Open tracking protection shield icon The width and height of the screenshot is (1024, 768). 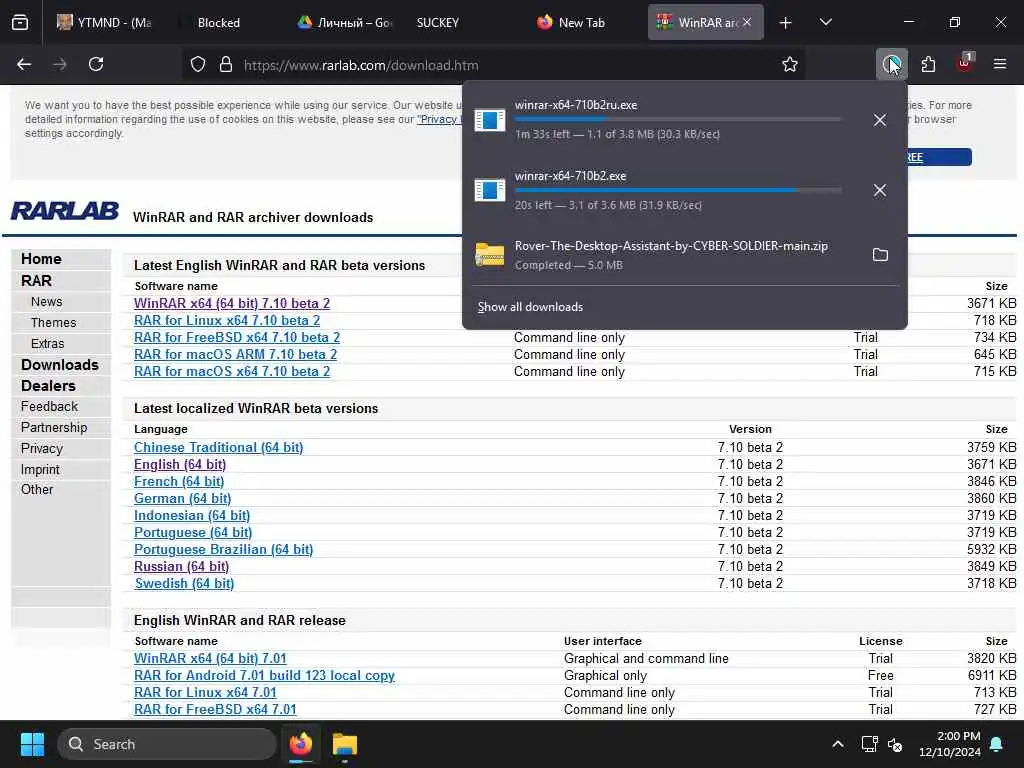click(x=198, y=65)
